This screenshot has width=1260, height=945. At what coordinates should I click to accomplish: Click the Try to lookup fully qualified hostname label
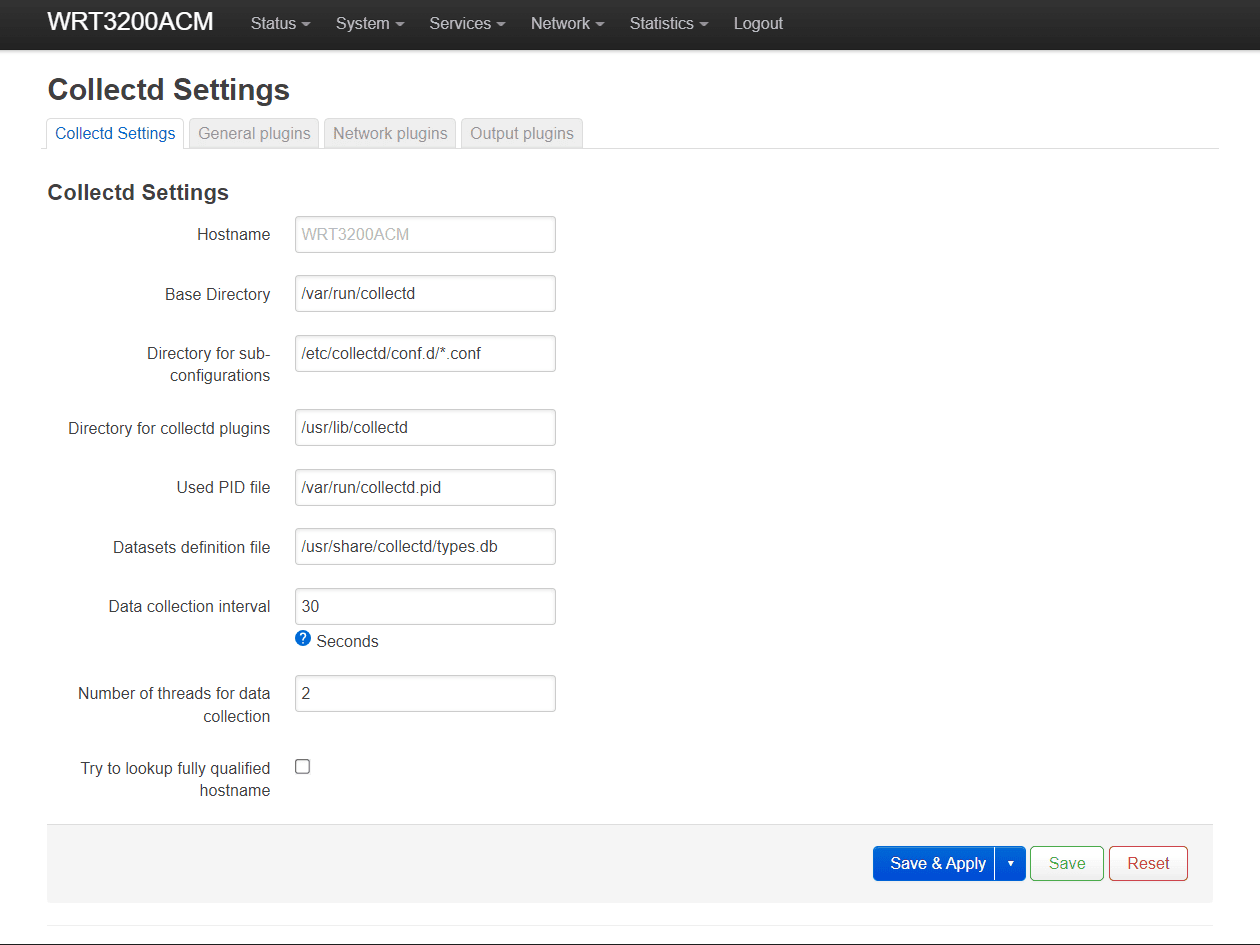(176, 779)
